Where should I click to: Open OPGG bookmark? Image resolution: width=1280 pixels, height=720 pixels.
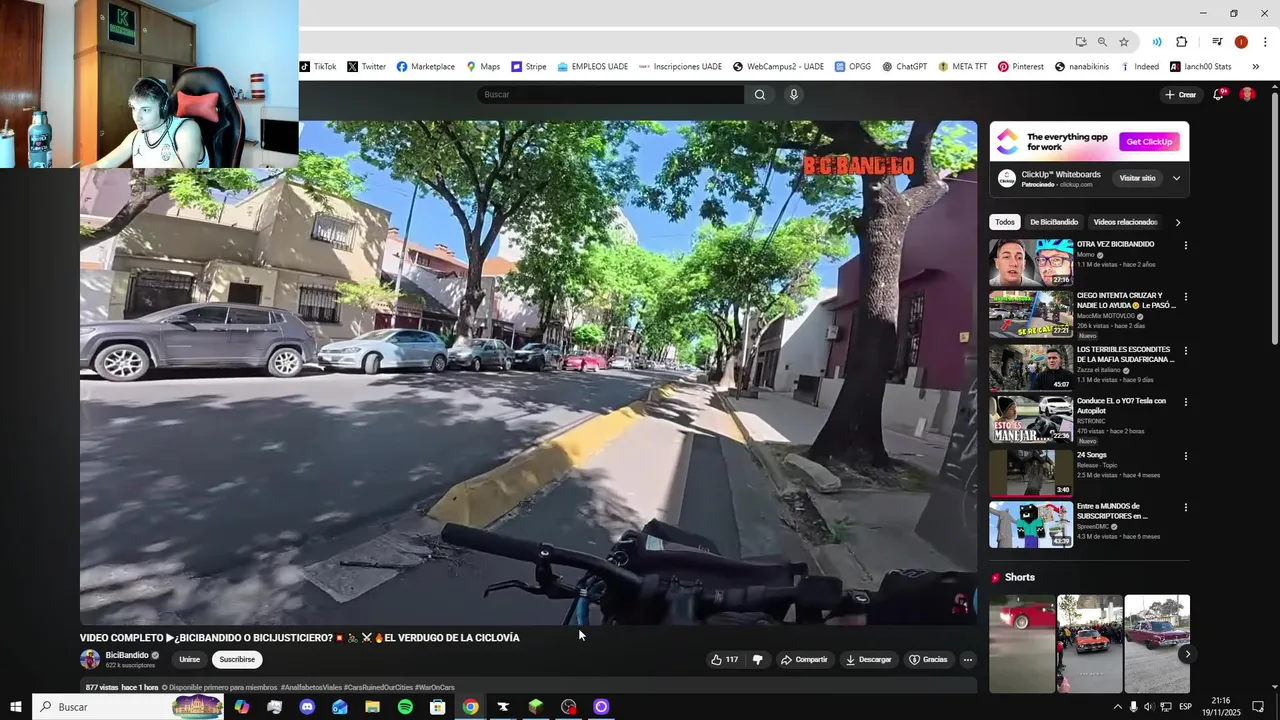(852, 67)
